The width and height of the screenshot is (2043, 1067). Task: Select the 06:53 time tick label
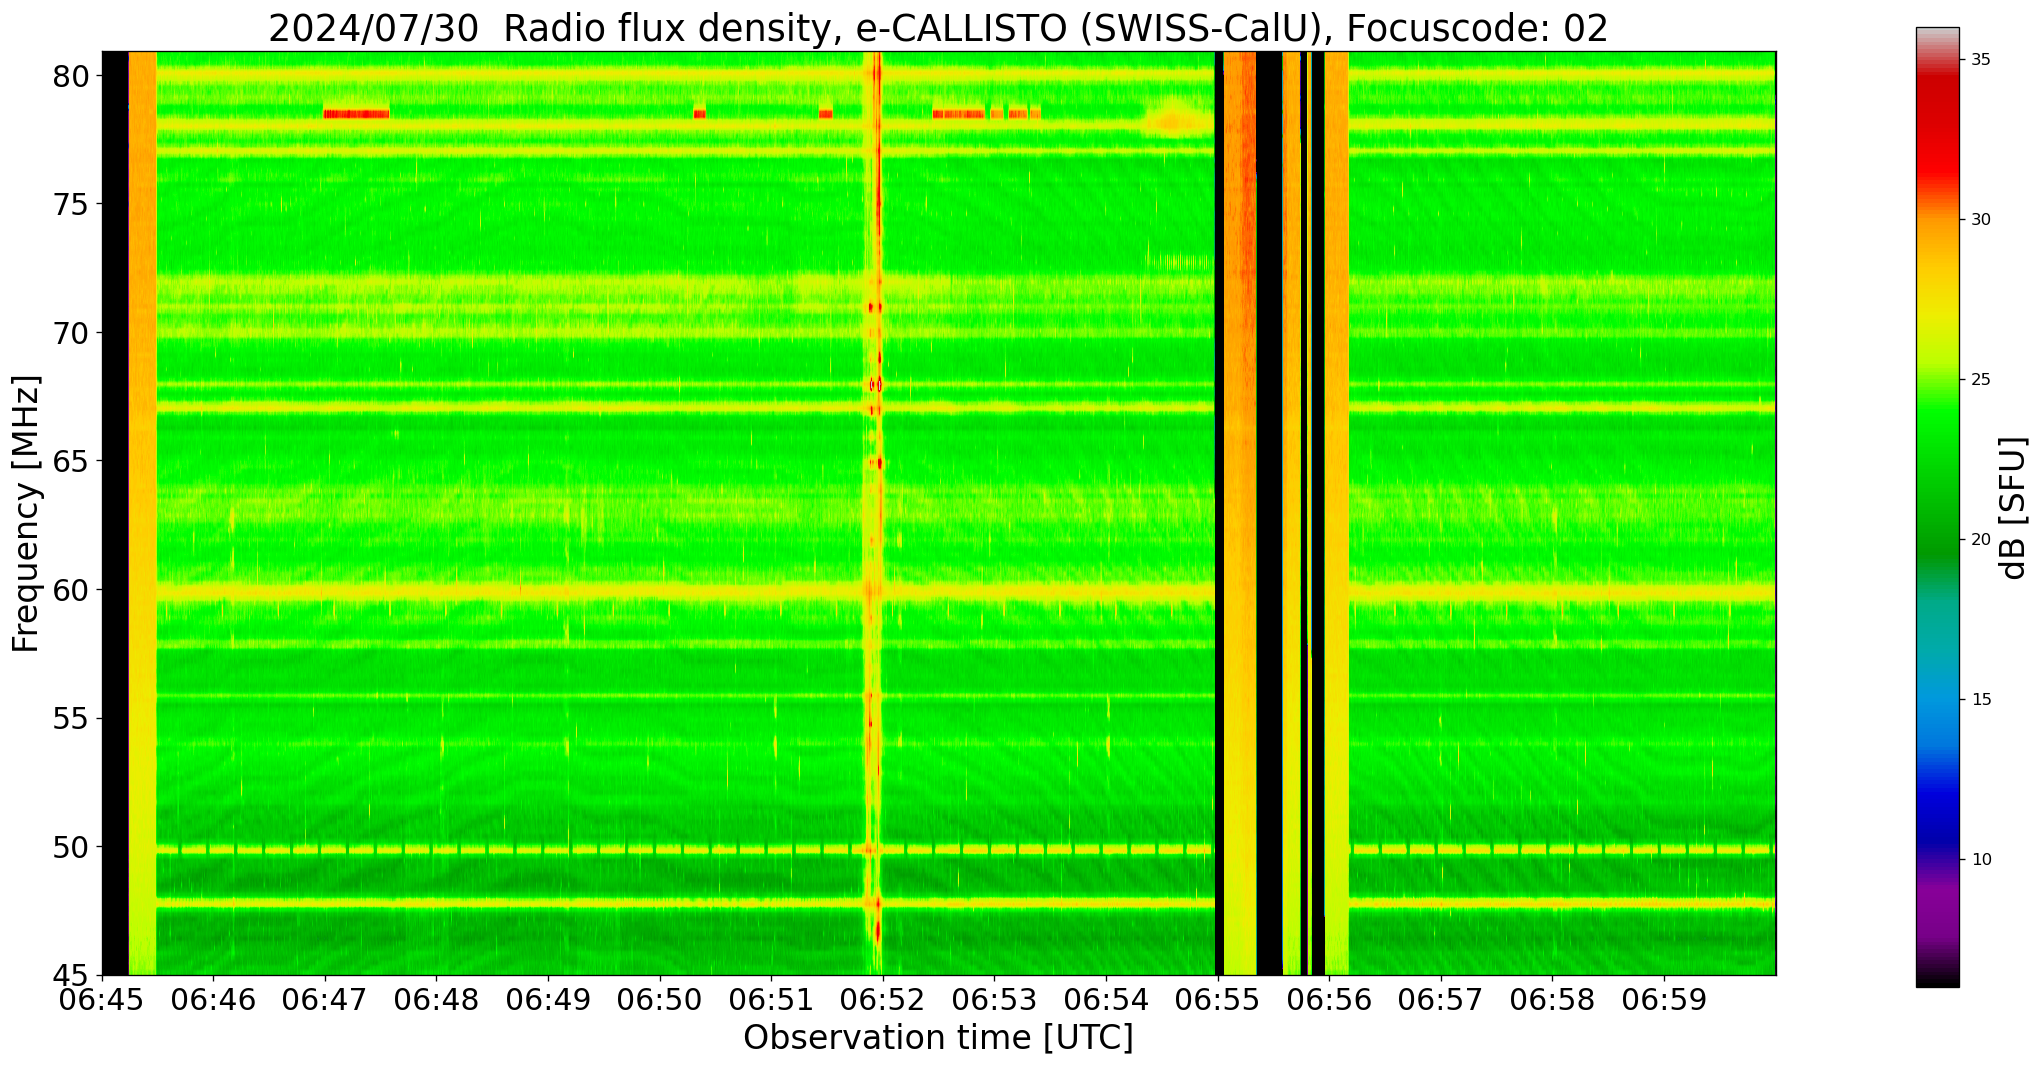(994, 999)
